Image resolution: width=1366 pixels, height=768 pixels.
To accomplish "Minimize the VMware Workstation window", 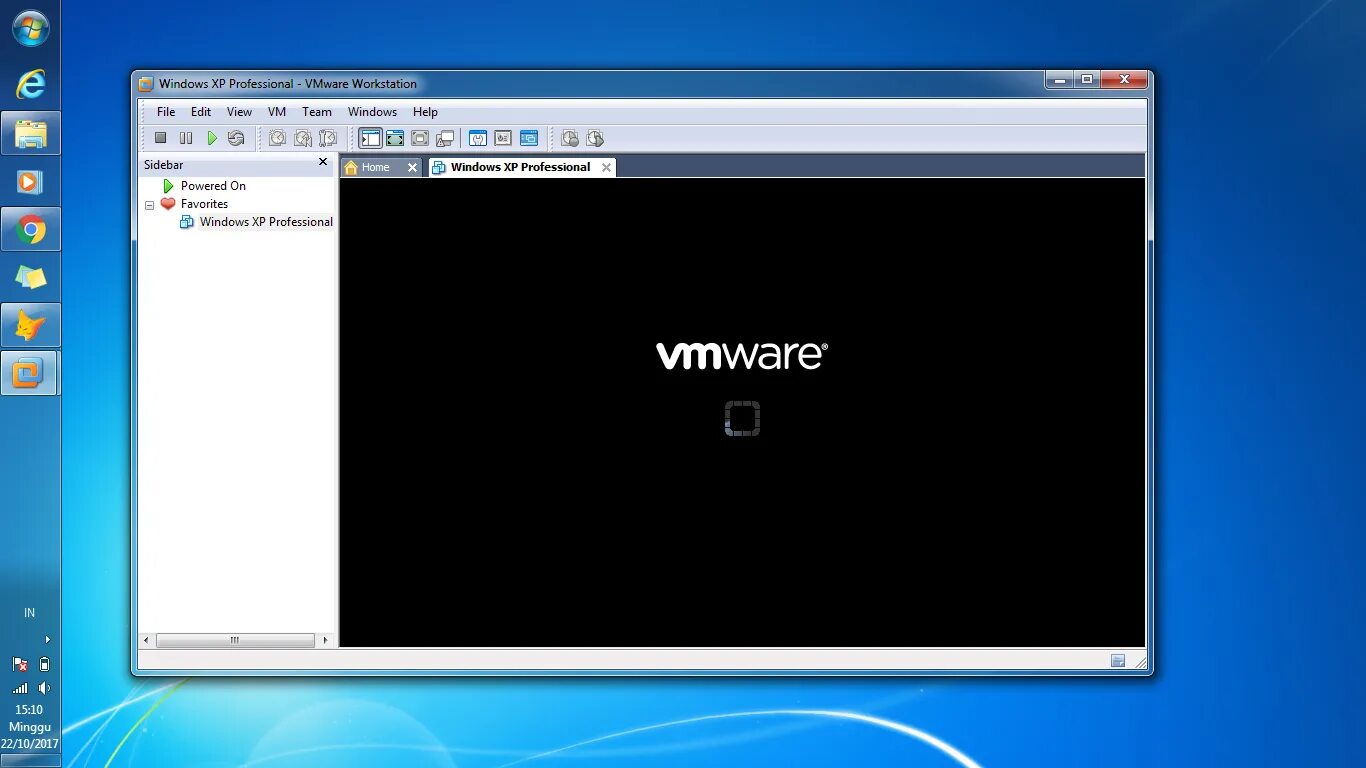I will click(x=1059, y=80).
